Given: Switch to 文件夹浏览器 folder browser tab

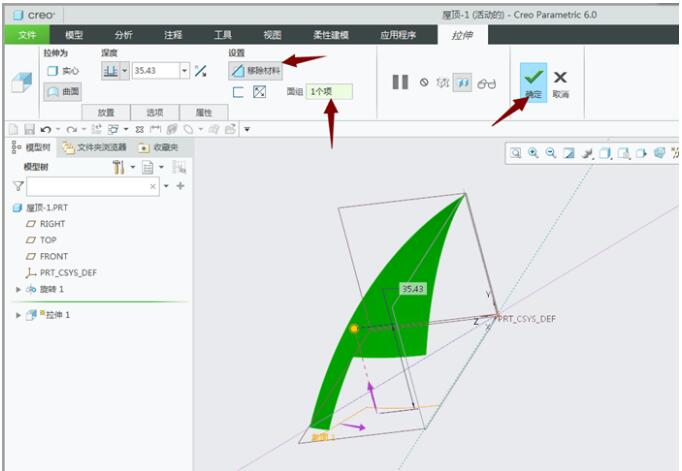Looking at the screenshot, I should (x=95, y=147).
